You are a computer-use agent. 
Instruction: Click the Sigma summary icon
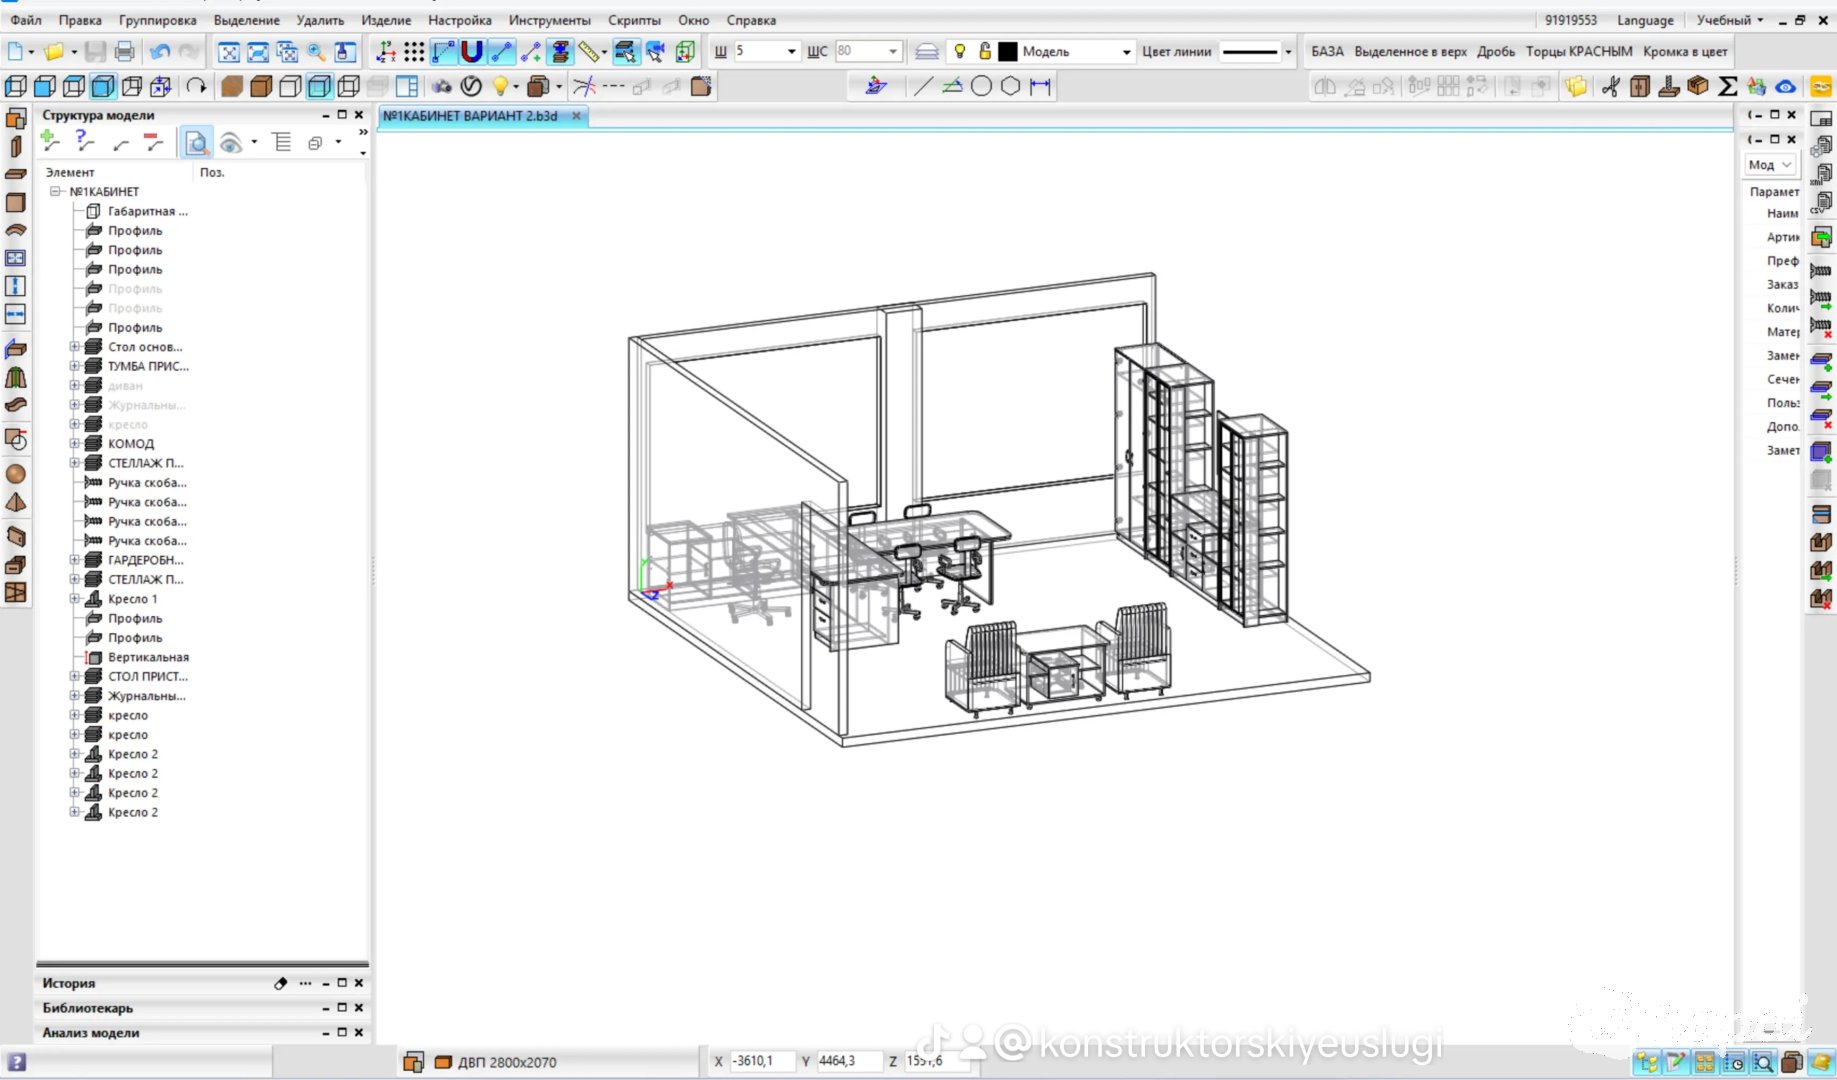tap(1727, 86)
